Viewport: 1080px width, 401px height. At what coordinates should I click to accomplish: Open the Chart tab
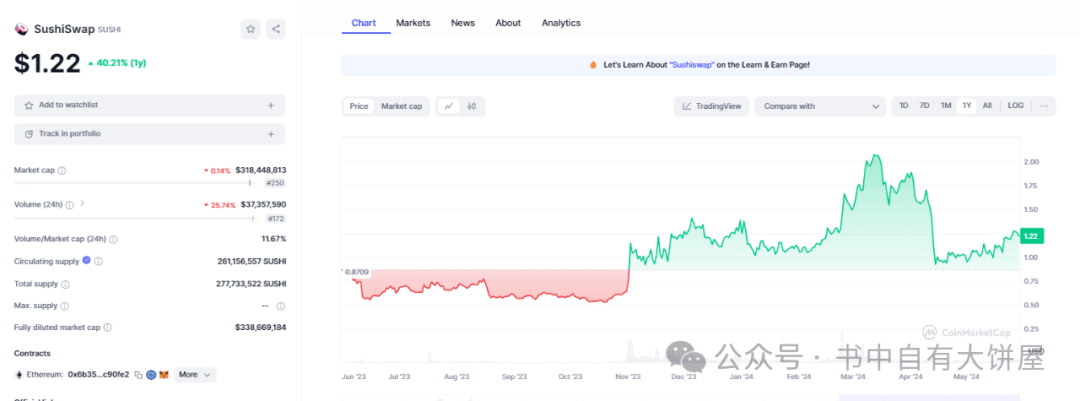tap(363, 23)
